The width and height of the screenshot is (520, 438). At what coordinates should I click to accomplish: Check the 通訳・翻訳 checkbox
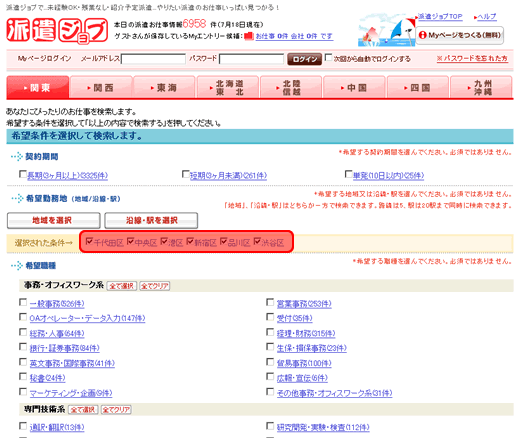[x=23, y=426]
